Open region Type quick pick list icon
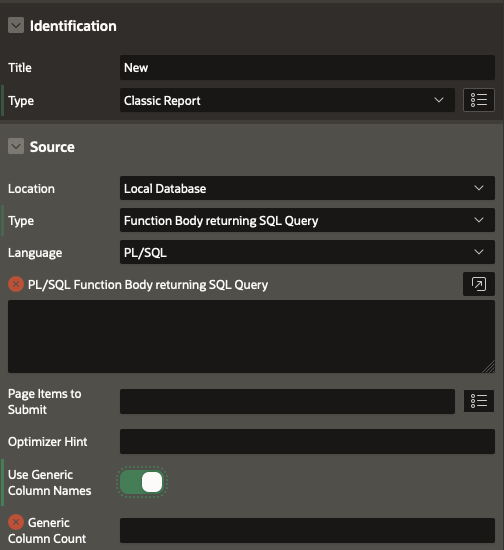504x550 pixels. point(479,100)
